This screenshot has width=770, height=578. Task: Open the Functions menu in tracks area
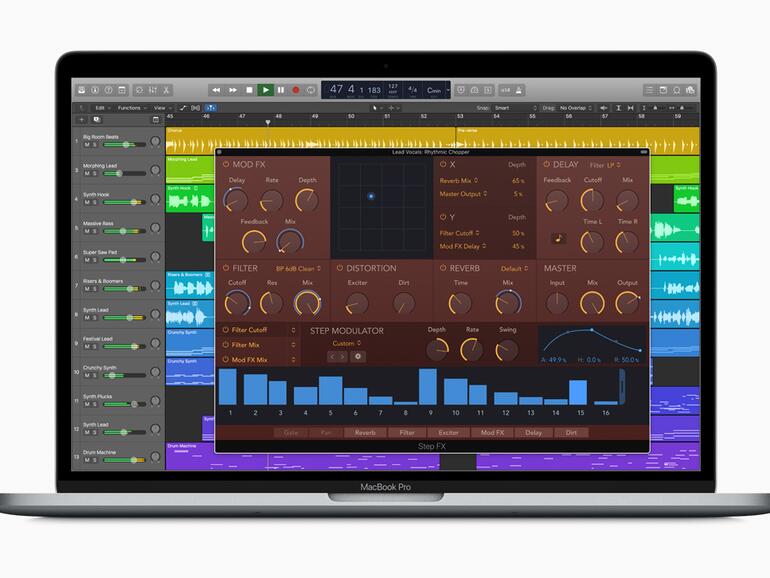pos(132,108)
